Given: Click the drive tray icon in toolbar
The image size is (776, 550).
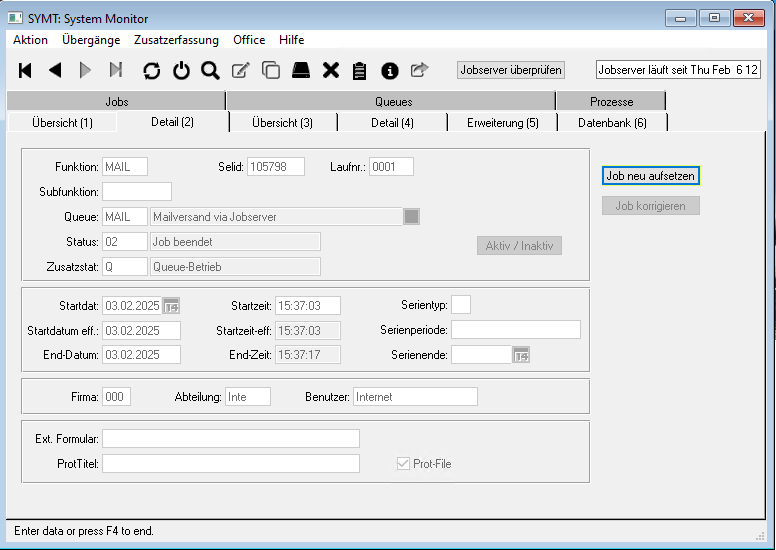Looking at the screenshot, I should [301, 70].
